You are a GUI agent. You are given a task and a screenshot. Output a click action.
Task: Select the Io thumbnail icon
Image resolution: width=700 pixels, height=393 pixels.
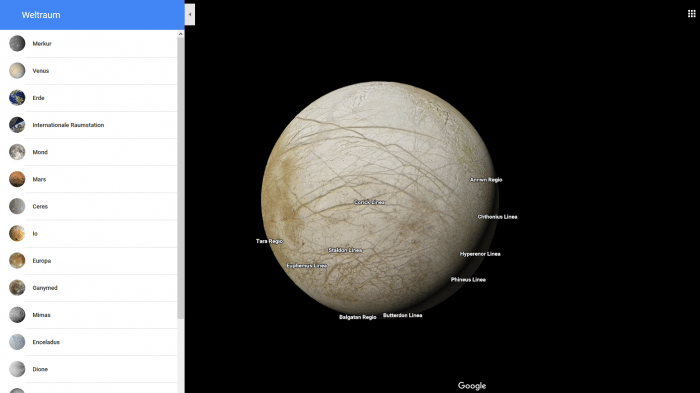17,234
